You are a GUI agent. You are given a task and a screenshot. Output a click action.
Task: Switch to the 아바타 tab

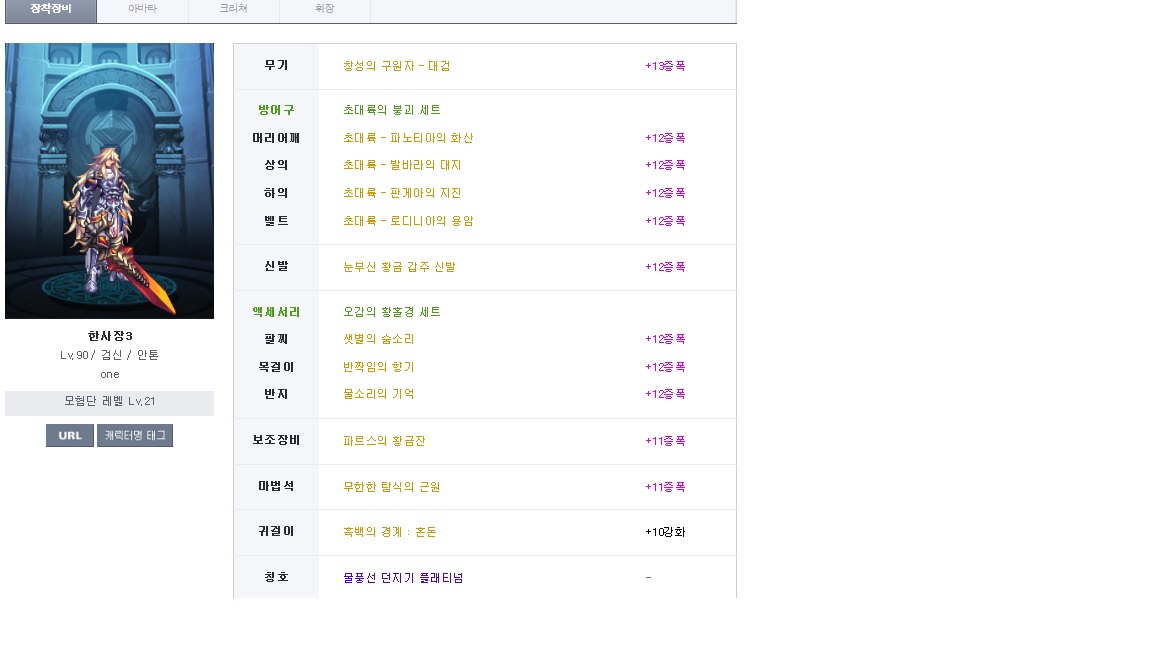click(142, 9)
